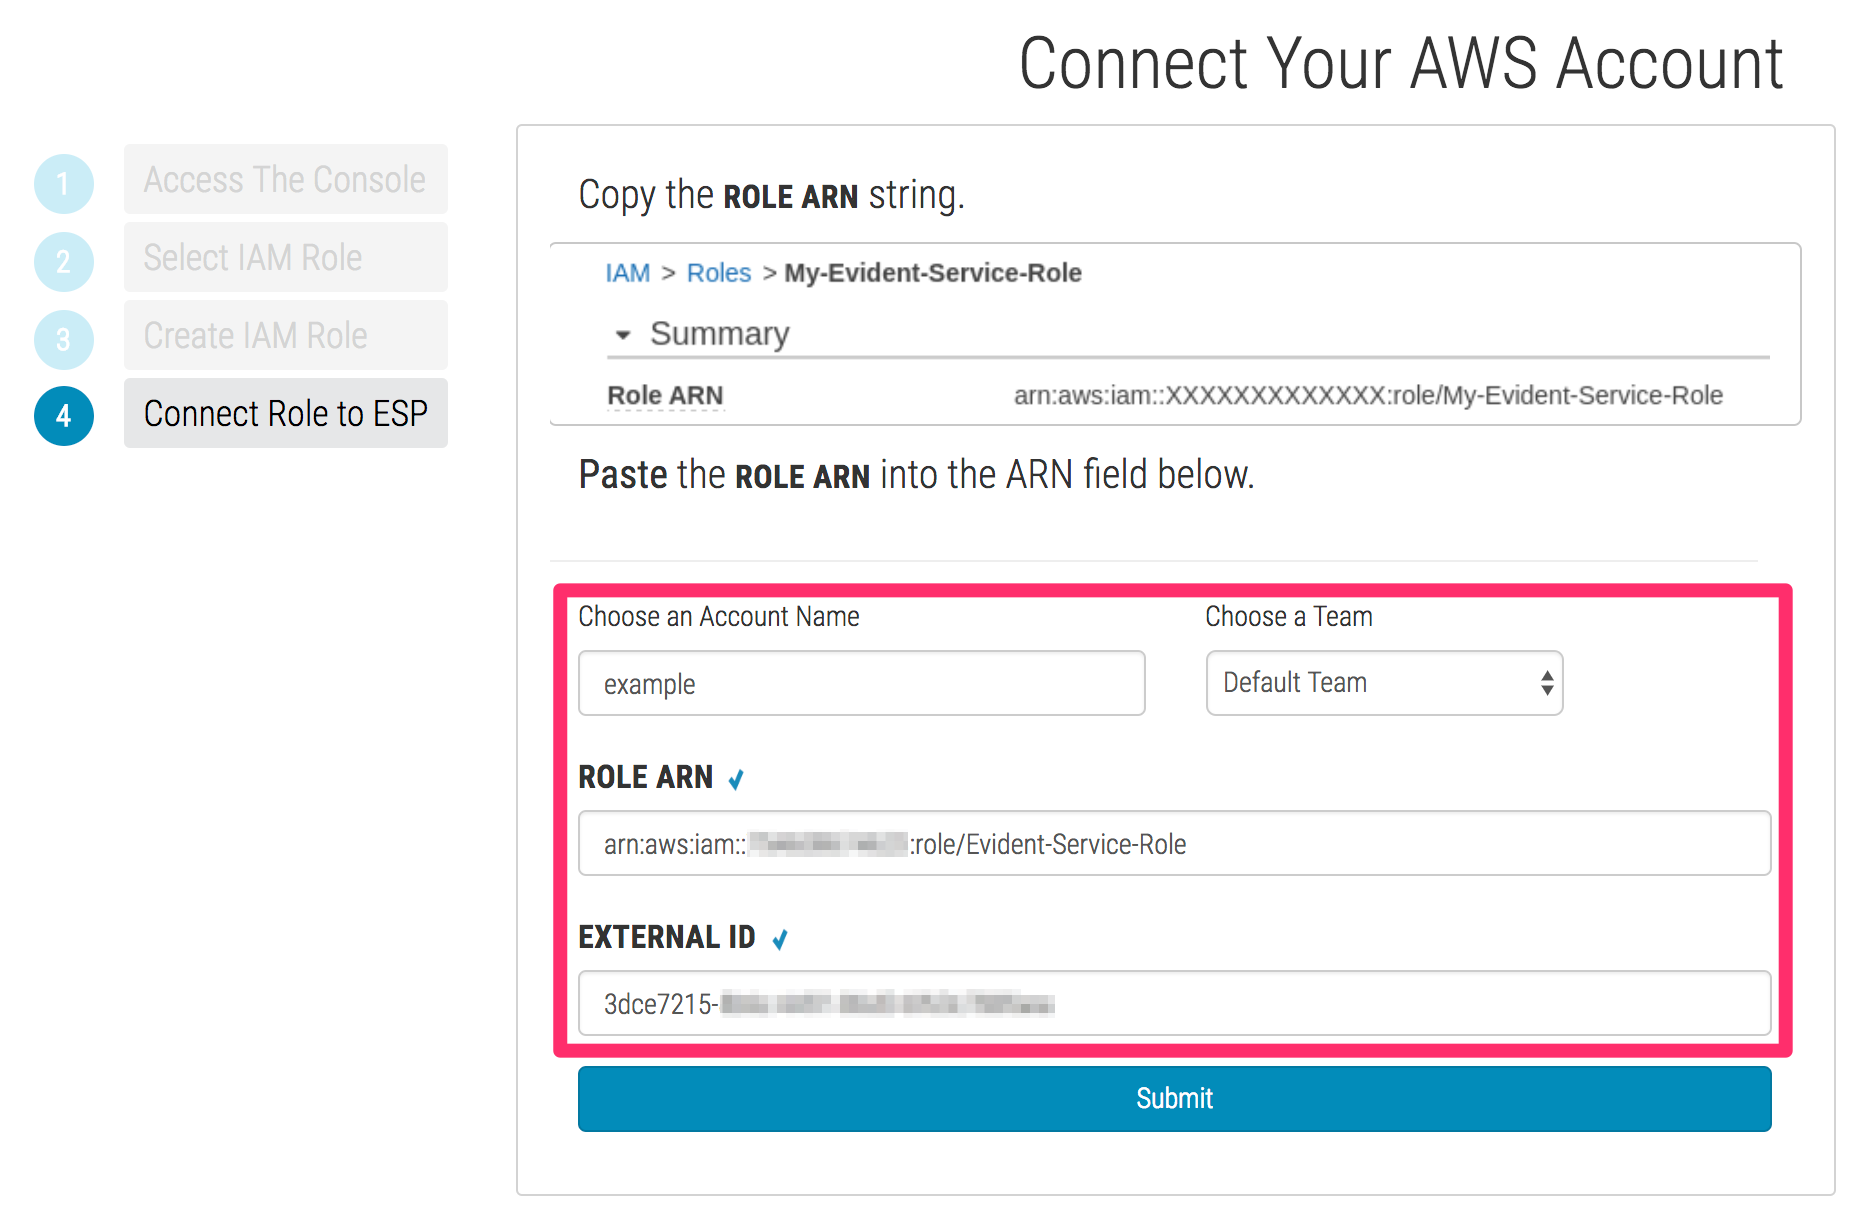This screenshot has height=1212, width=1852.
Task: Click the checkmark icon beside ROLE ARN
Action: (x=736, y=779)
